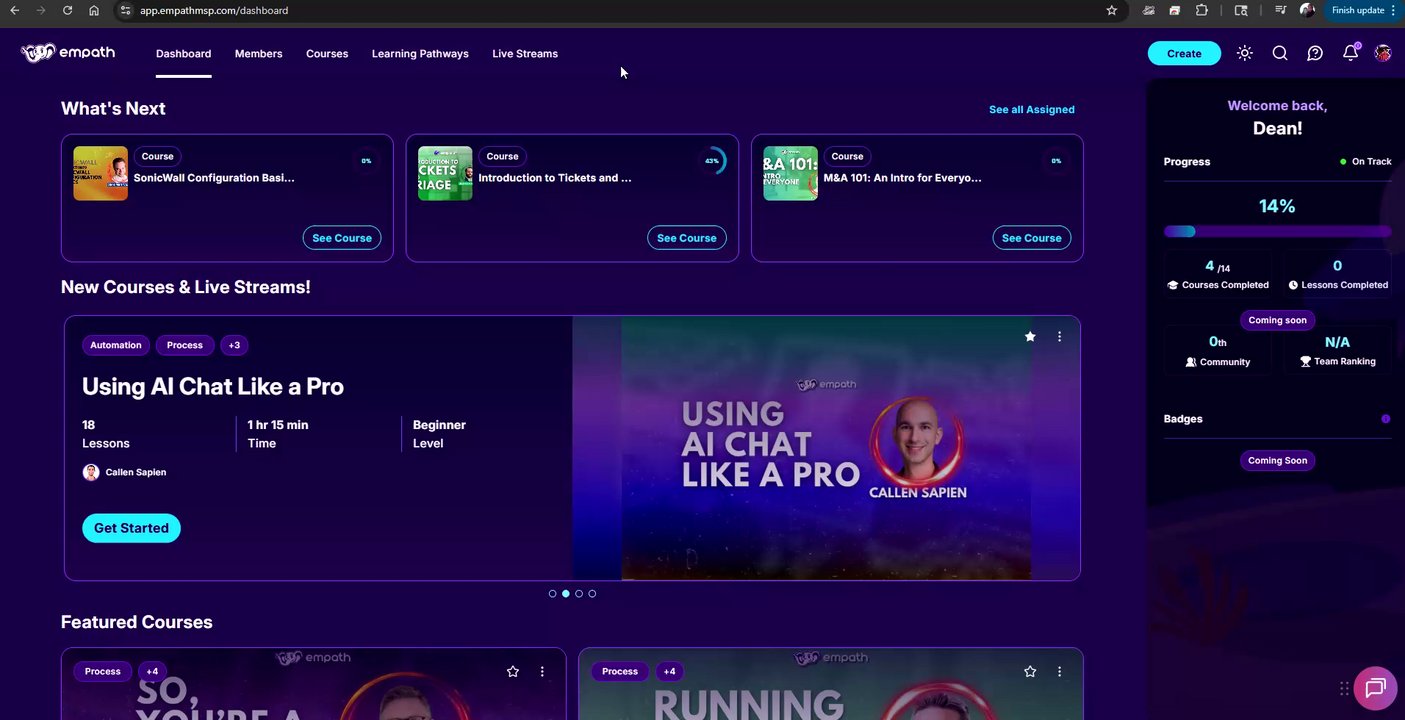Click the browser home icon
This screenshot has height=720, width=1405.
pos(94,10)
